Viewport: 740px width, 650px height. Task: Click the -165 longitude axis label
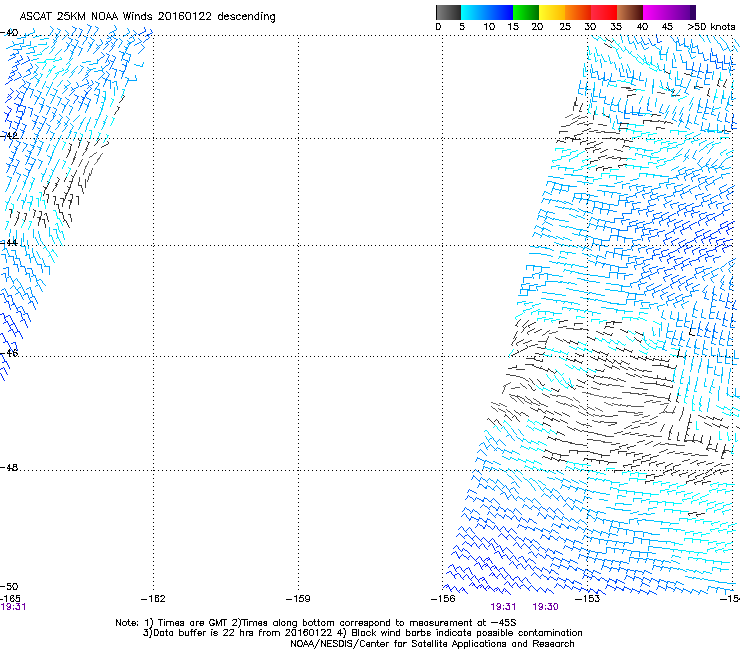pyautogui.click(x=10, y=599)
